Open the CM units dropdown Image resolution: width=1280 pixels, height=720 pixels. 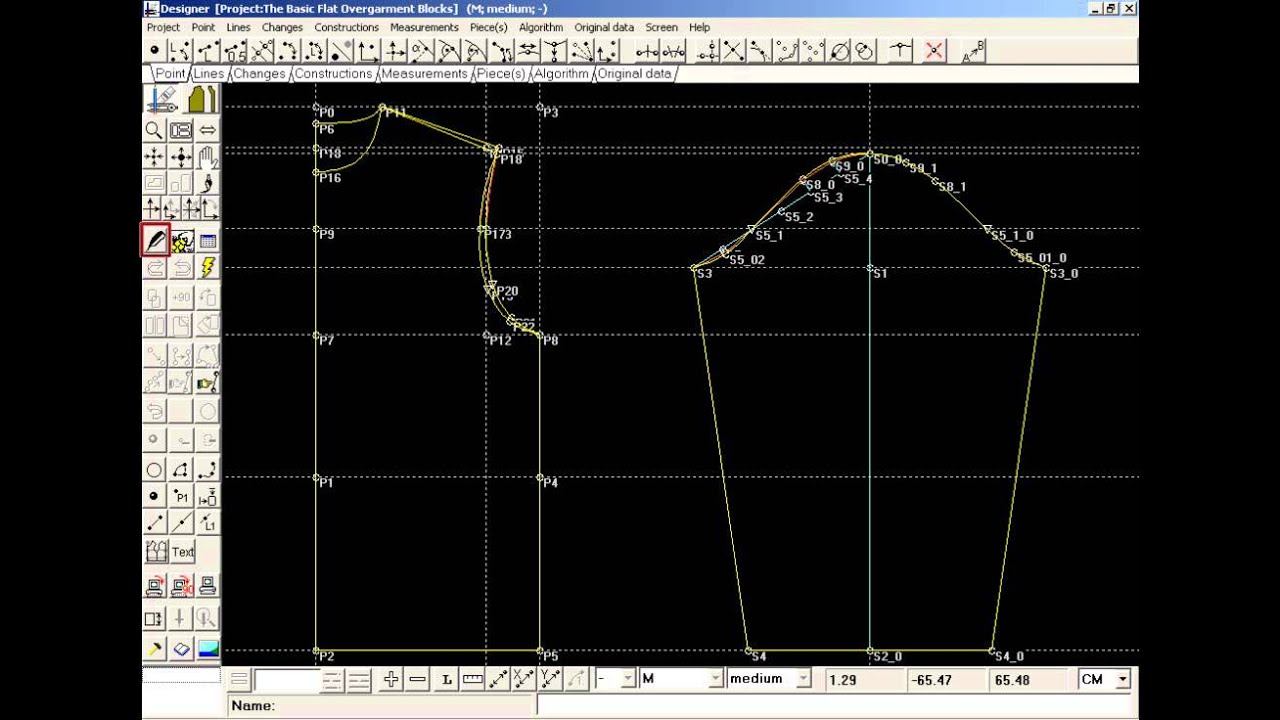click(x=1122, y=679)
